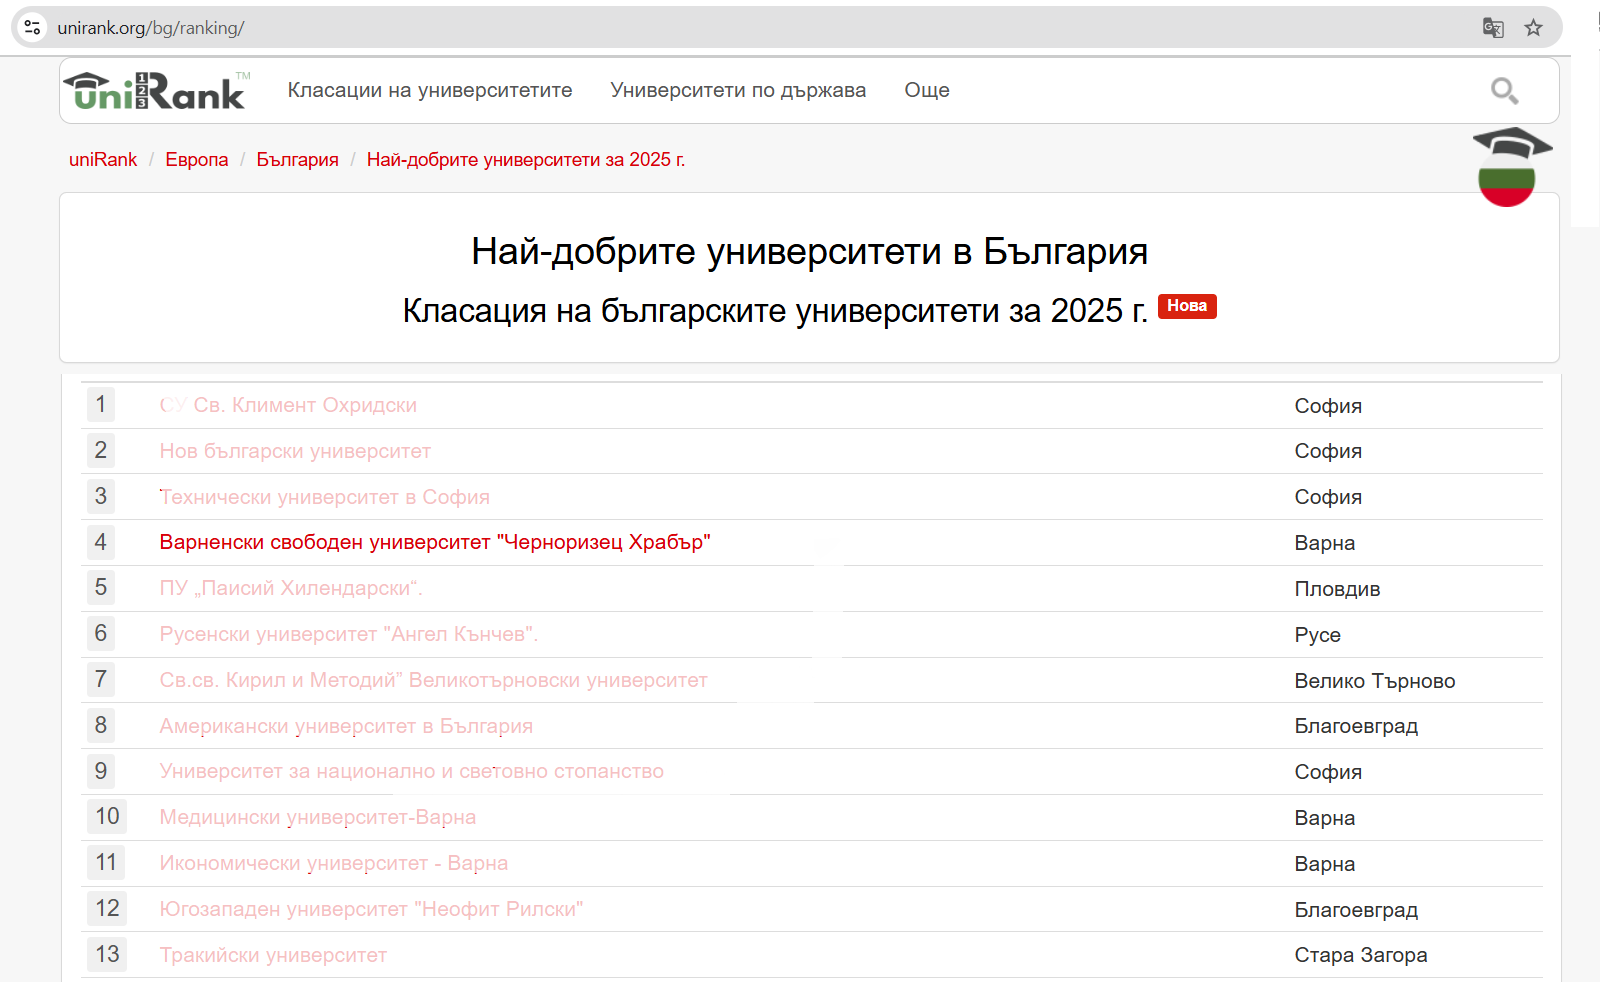Open Великотърновски университет link
This screenshot has height=982, width=1600.
tap(433, 681)
